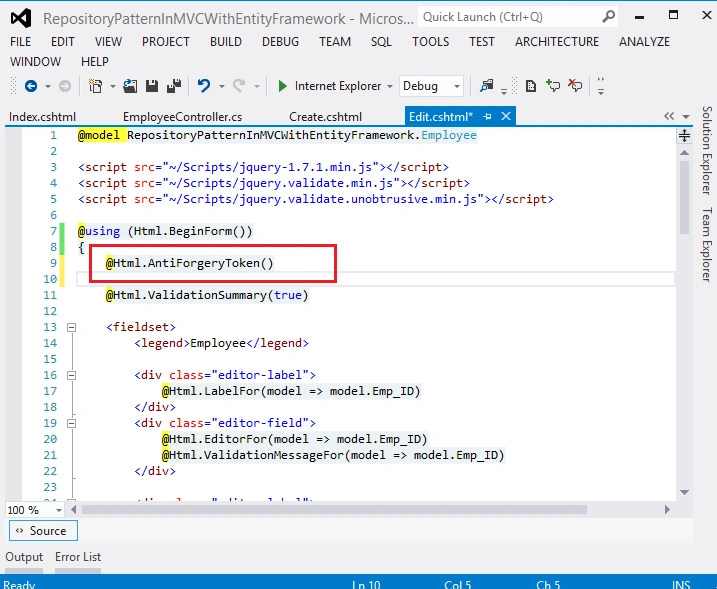
Task: Open the Redo history dropdown arrow
Action: click(x=257, y=86)
